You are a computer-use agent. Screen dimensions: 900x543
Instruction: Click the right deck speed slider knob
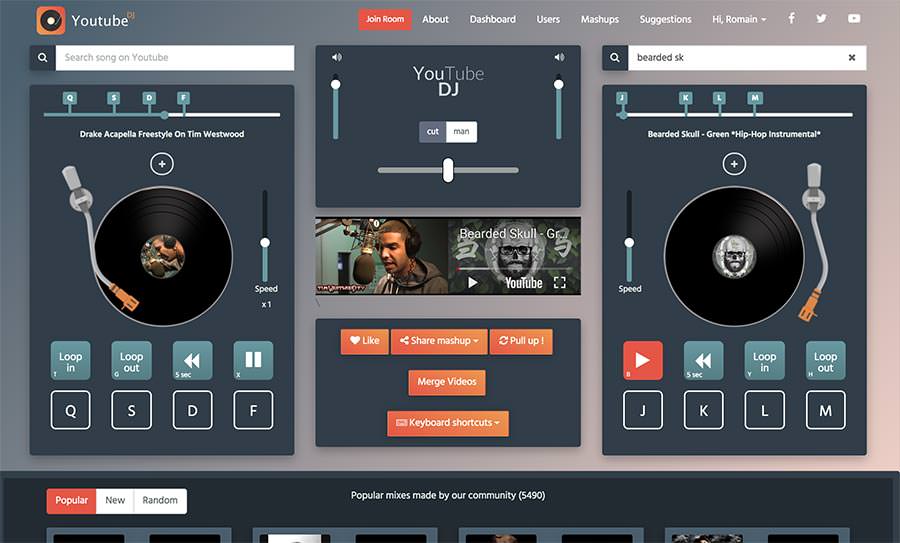click(x=630, y=243)
